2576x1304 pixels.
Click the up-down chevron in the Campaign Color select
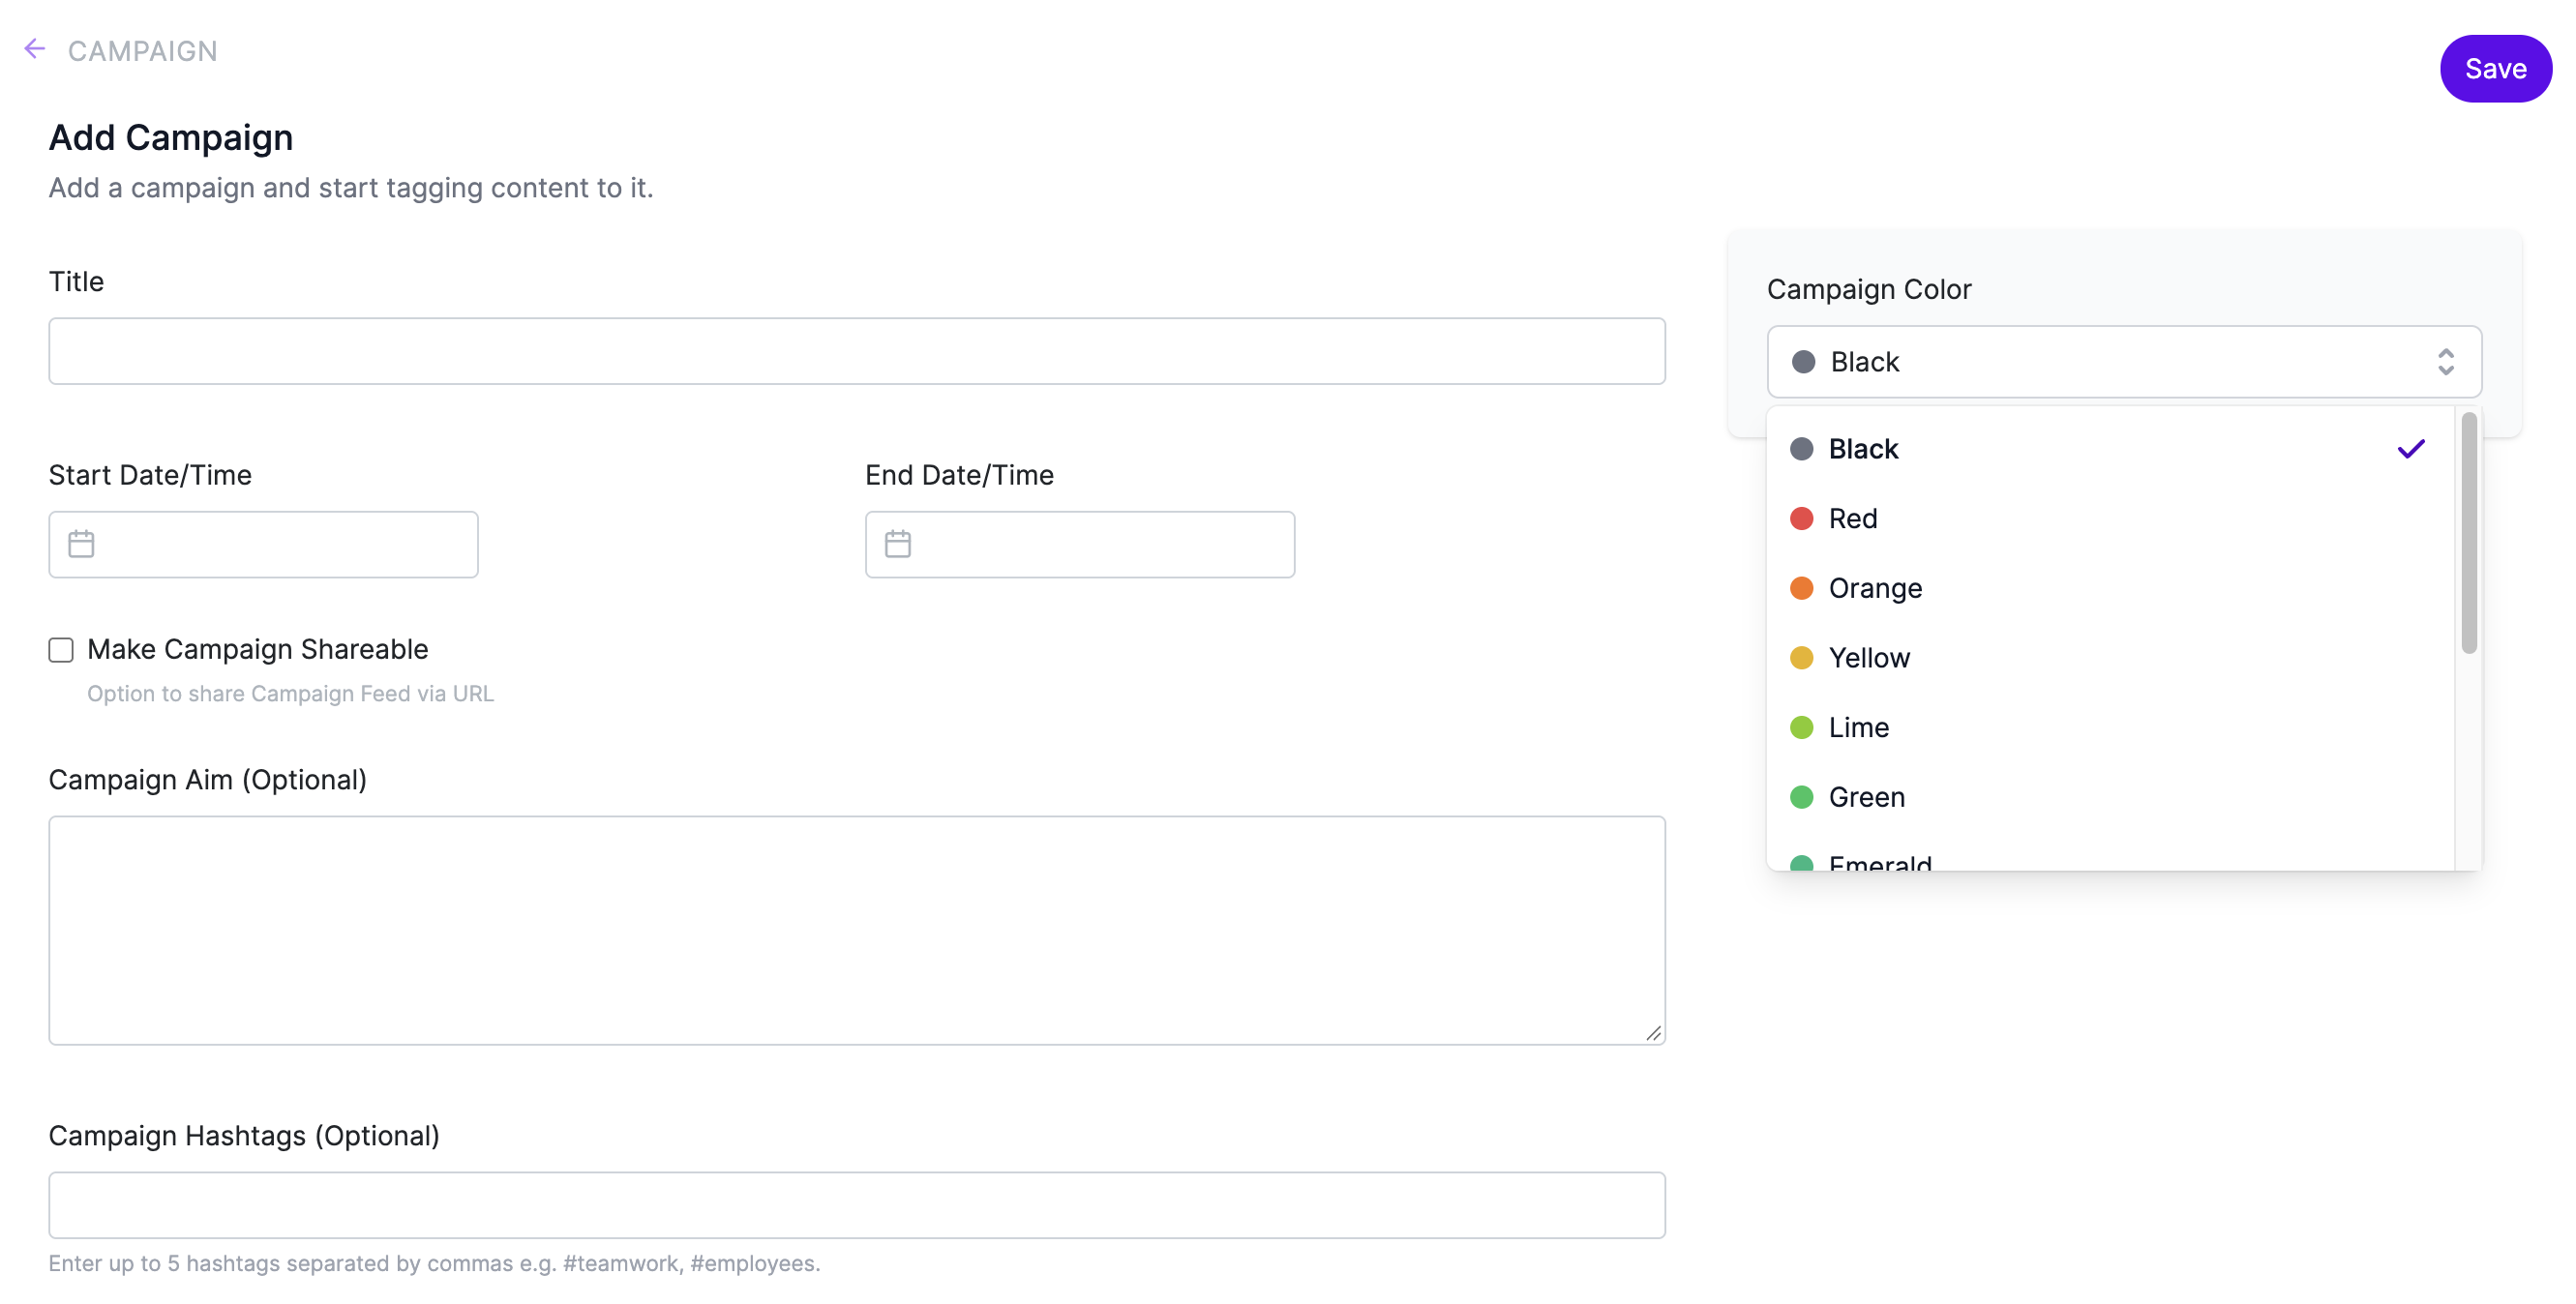[2445, 362]
